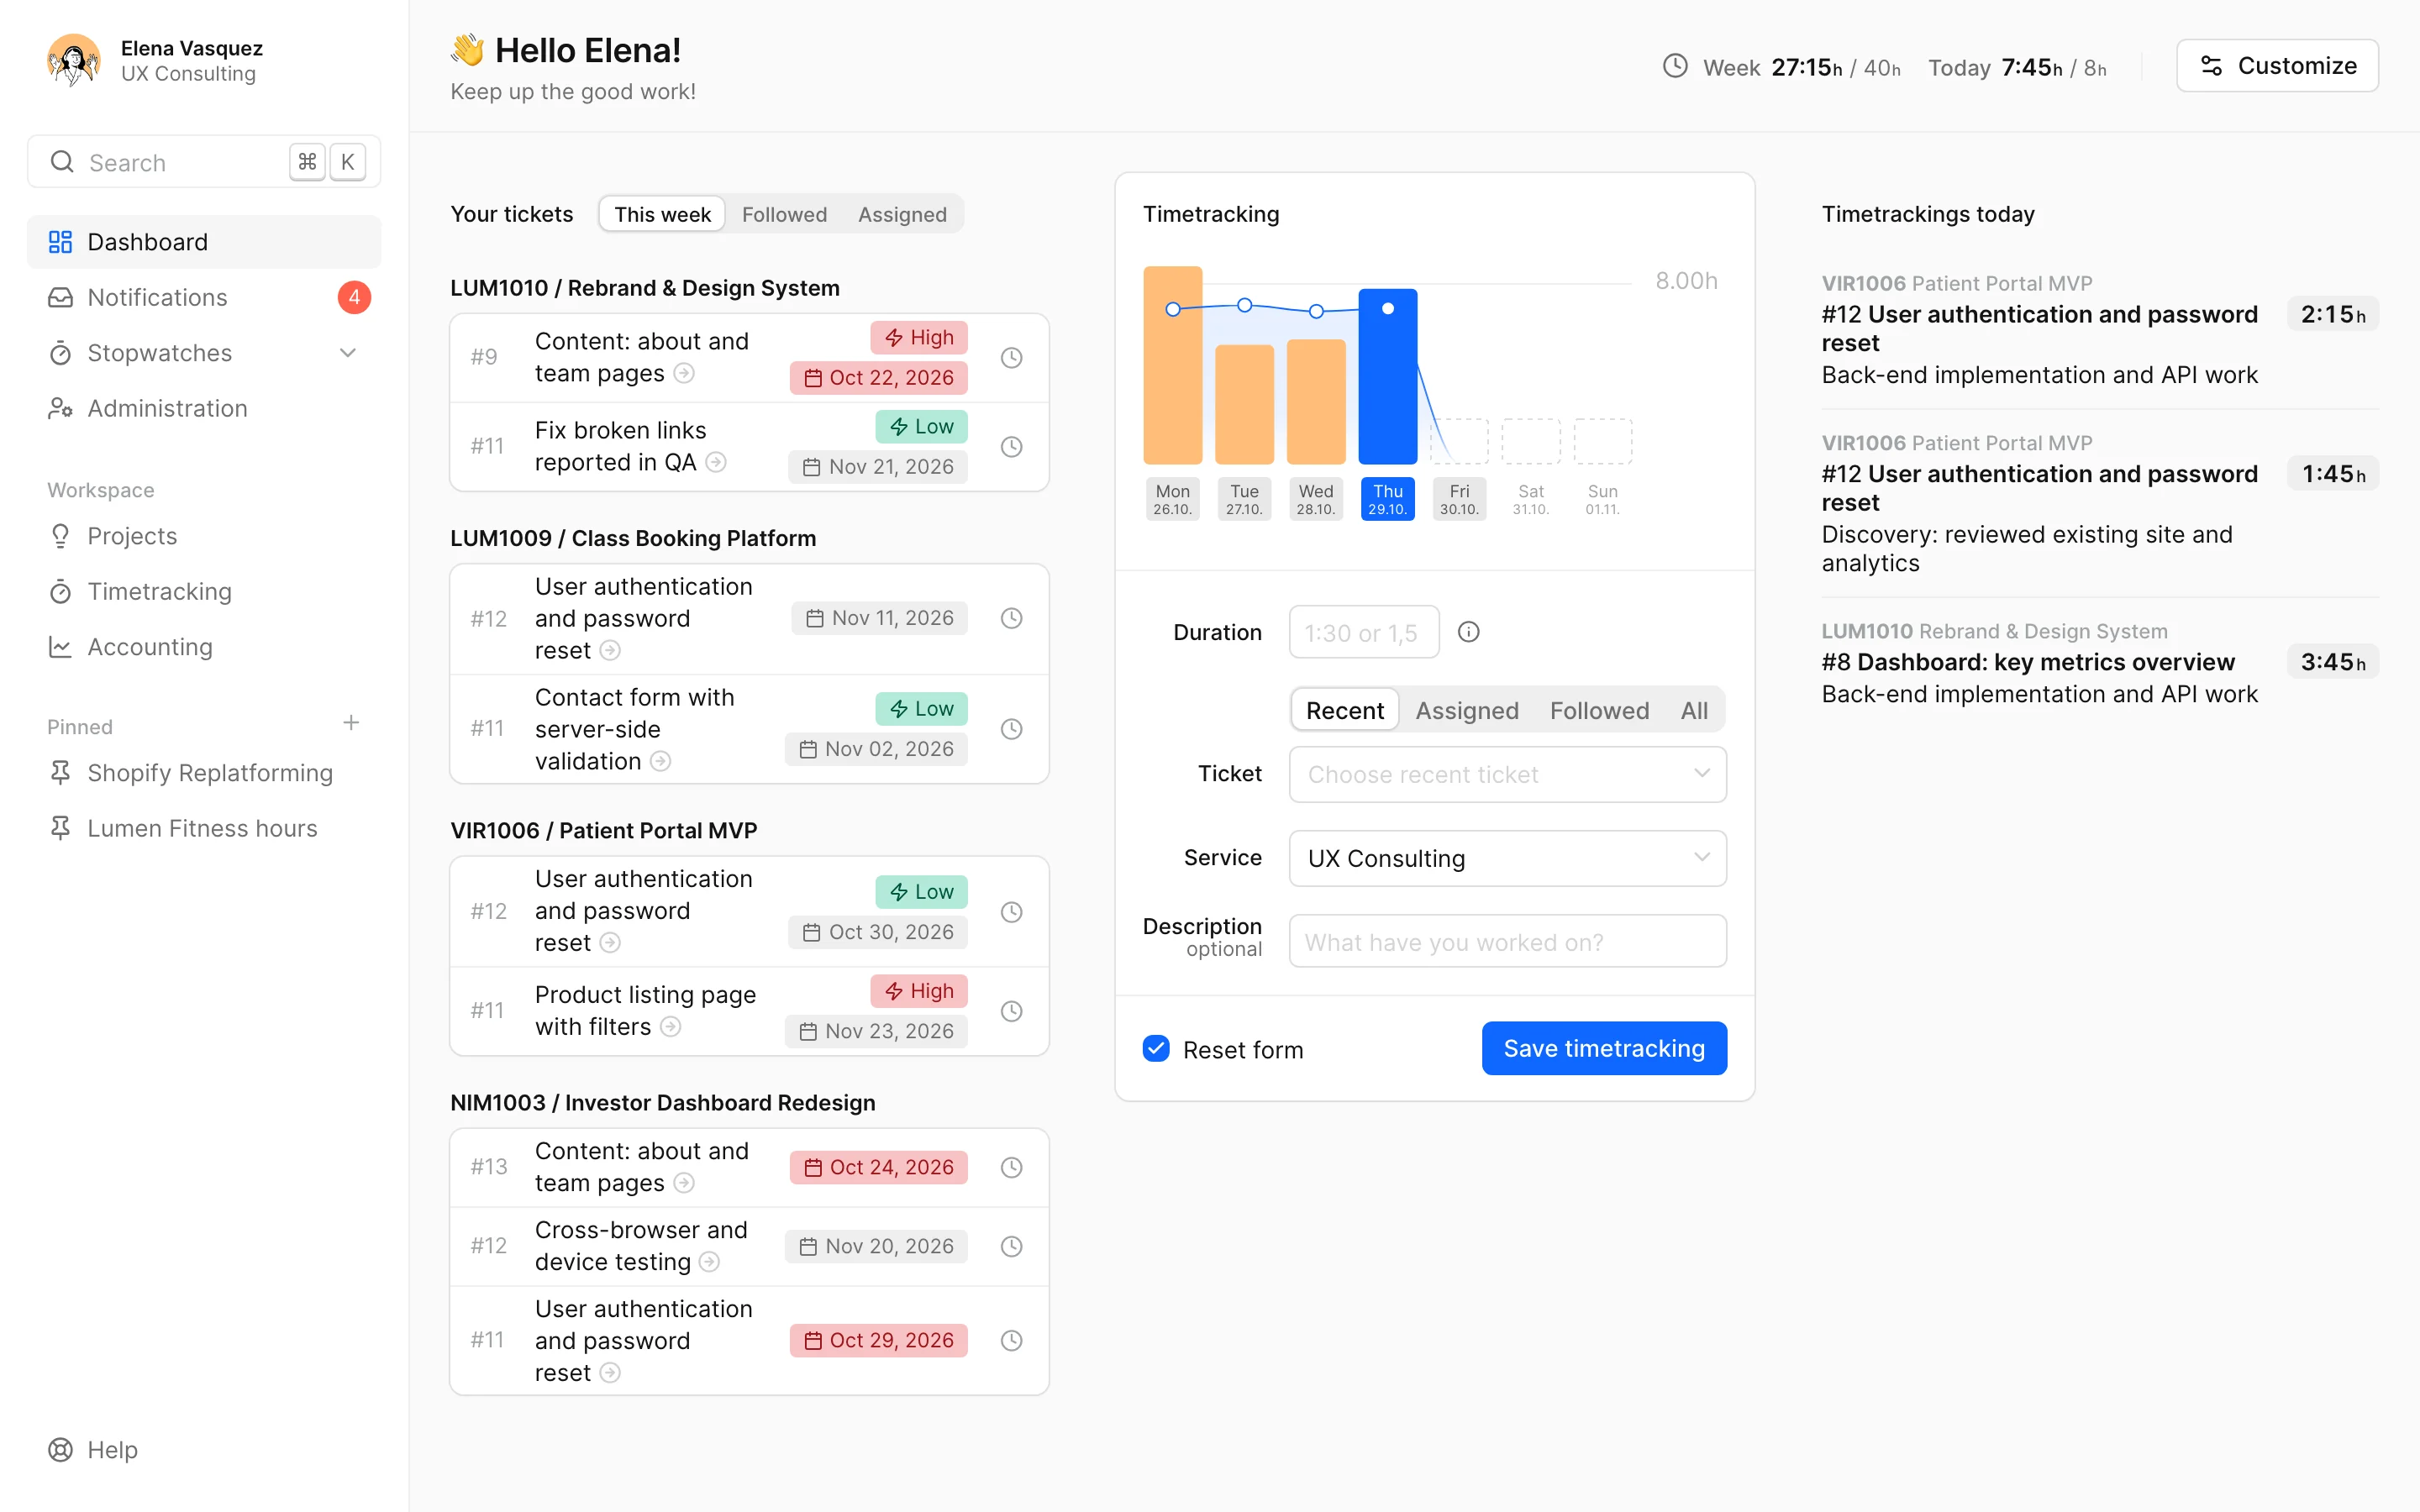Click the duration format info icon
Viewport: 2420px width, 1512px height.
1468,631
